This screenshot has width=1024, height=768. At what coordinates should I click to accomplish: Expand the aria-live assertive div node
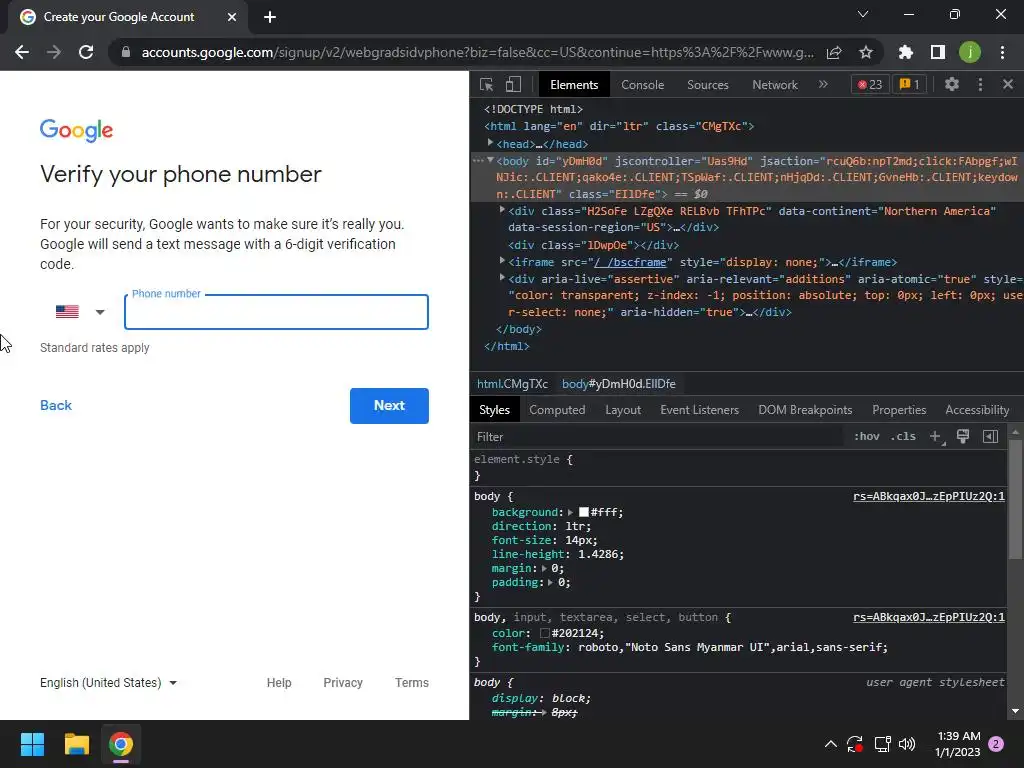click(502, 278)
